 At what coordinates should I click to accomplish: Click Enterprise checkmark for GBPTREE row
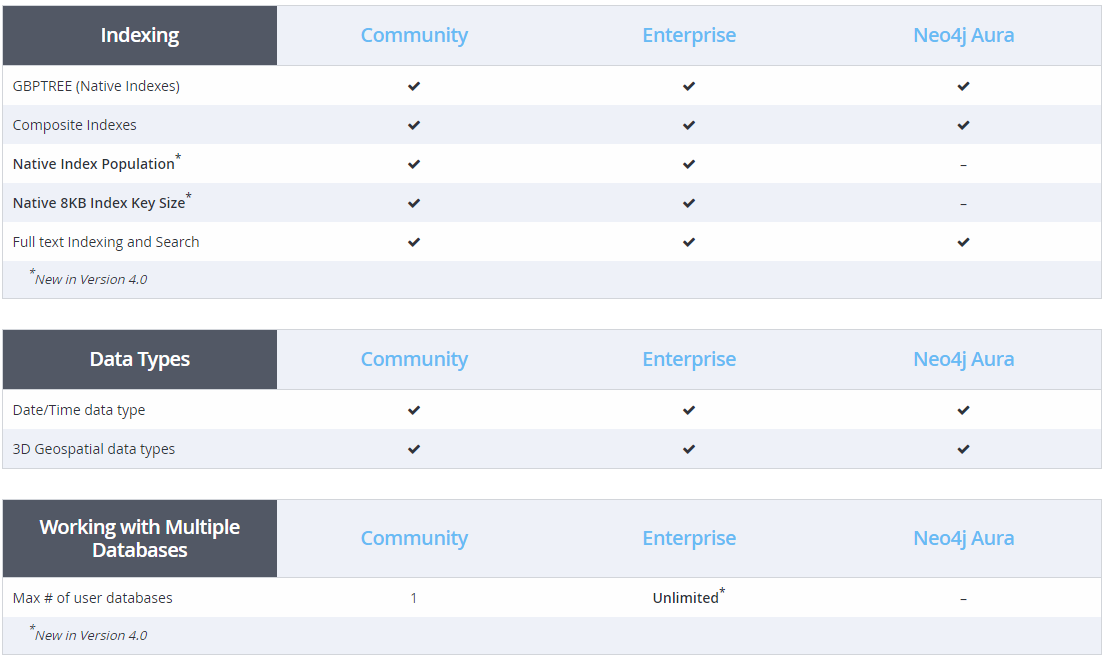pyautogui.click(x=689, y=86)
